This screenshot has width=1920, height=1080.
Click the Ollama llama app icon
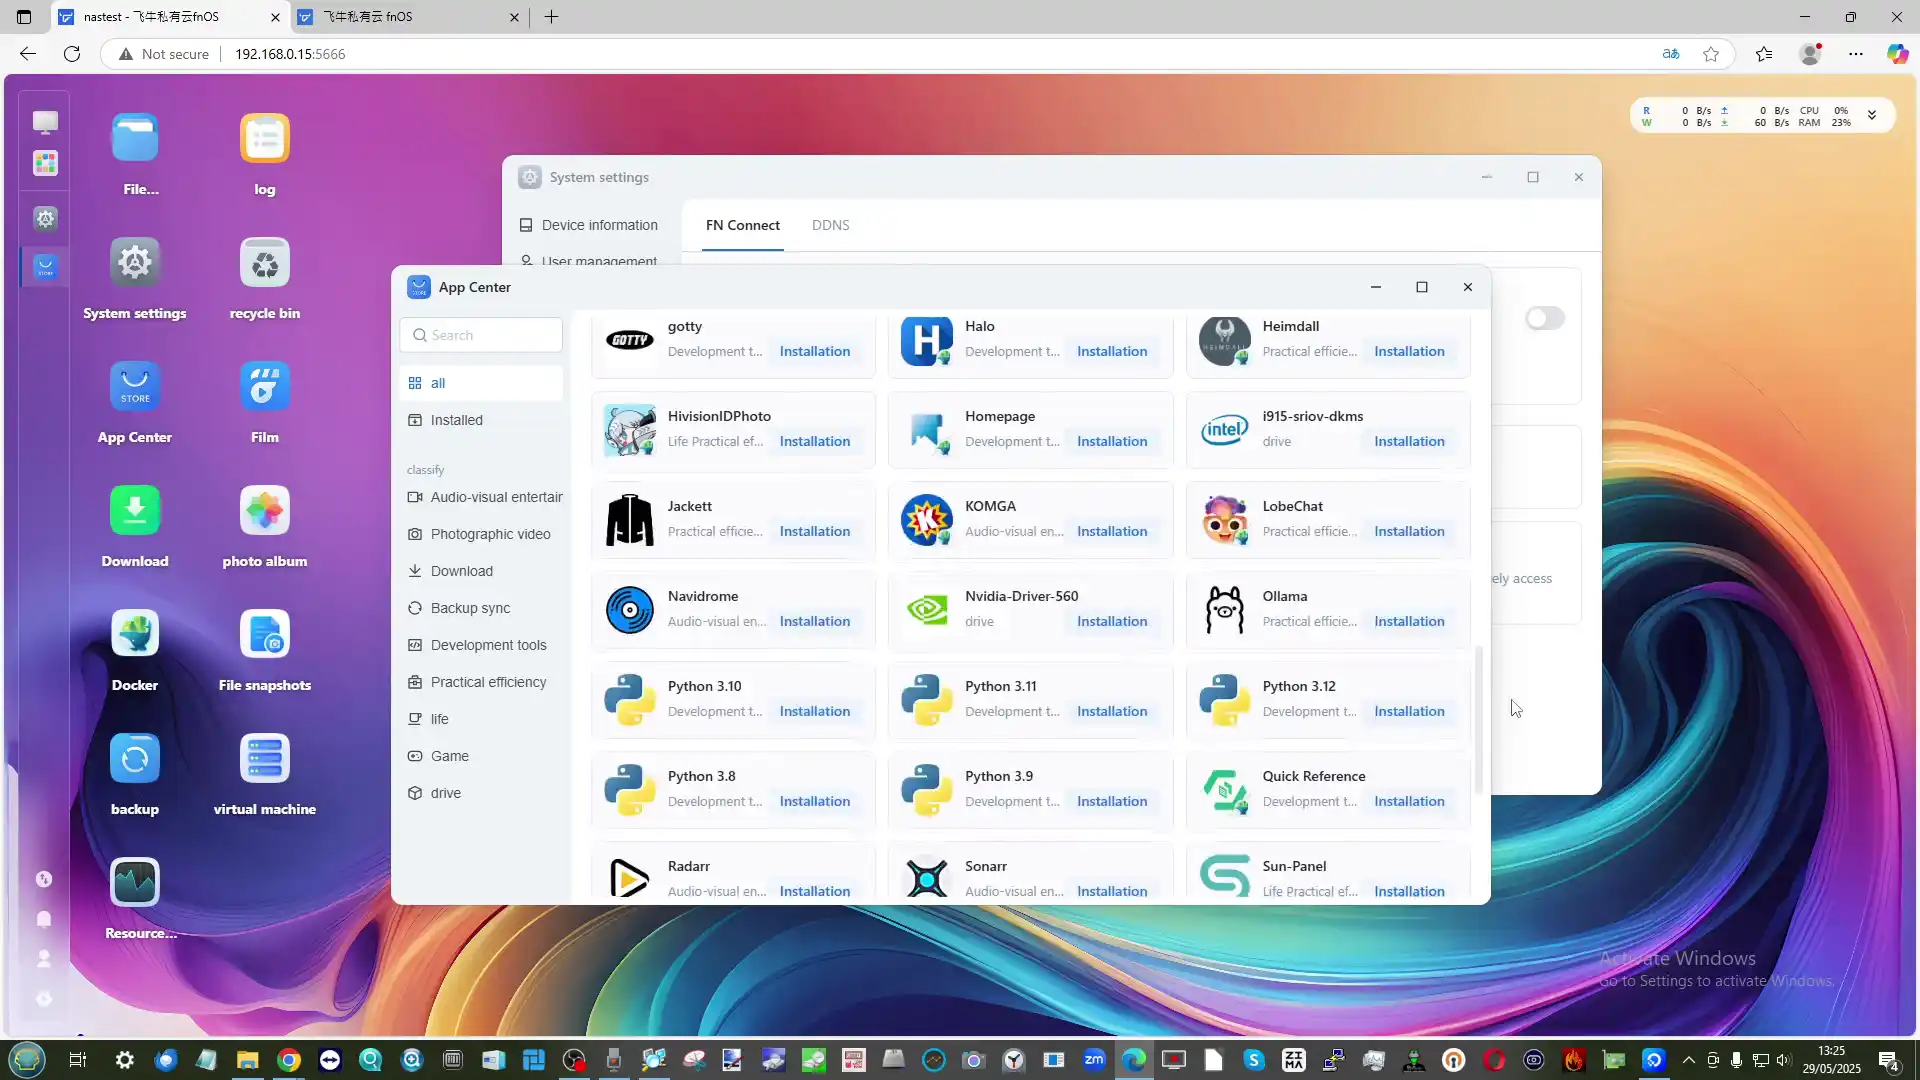point(1224,610)
